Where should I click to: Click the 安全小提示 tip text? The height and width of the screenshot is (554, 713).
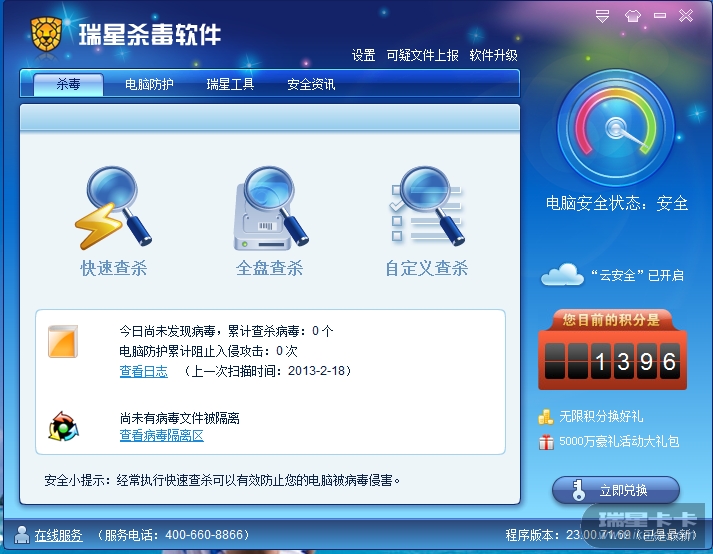(x=222, y=480)
